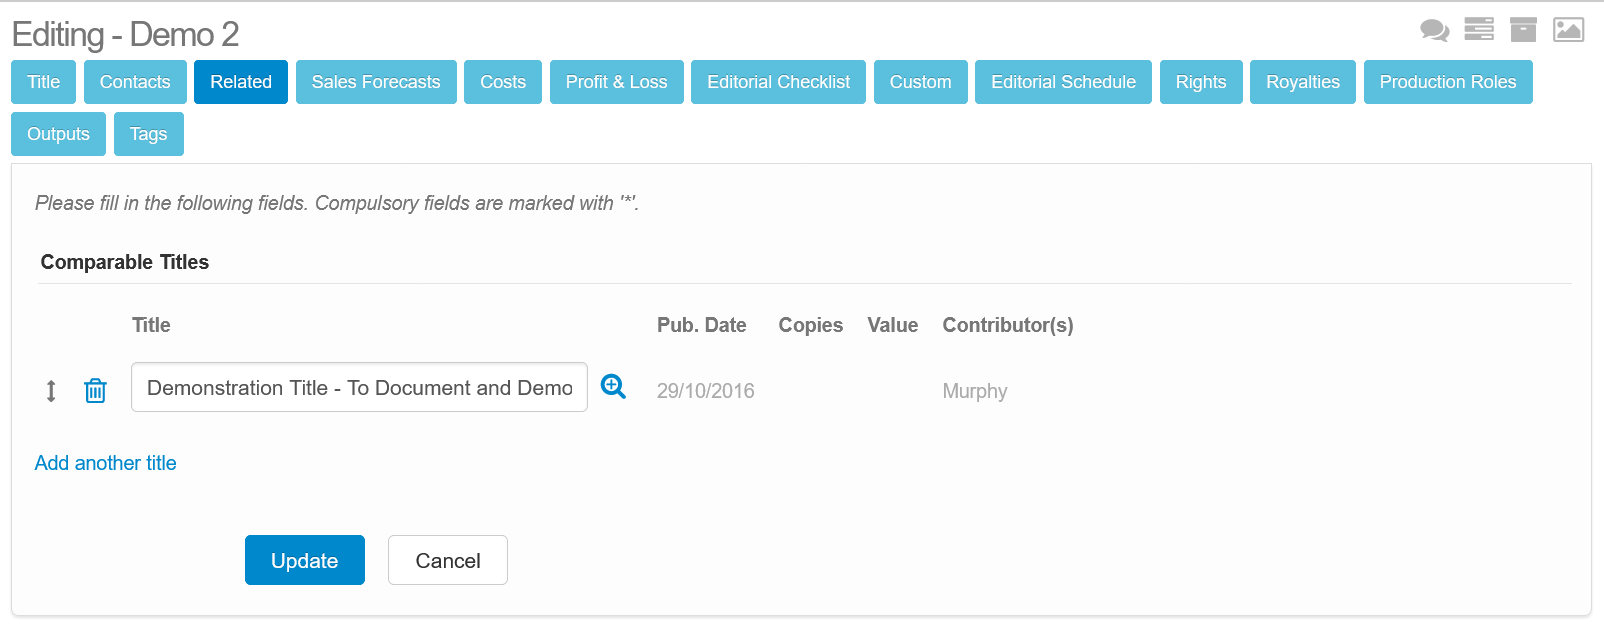Click the comparable title text field
This screenshot has height=641, width=1604.
pos(359,388)
